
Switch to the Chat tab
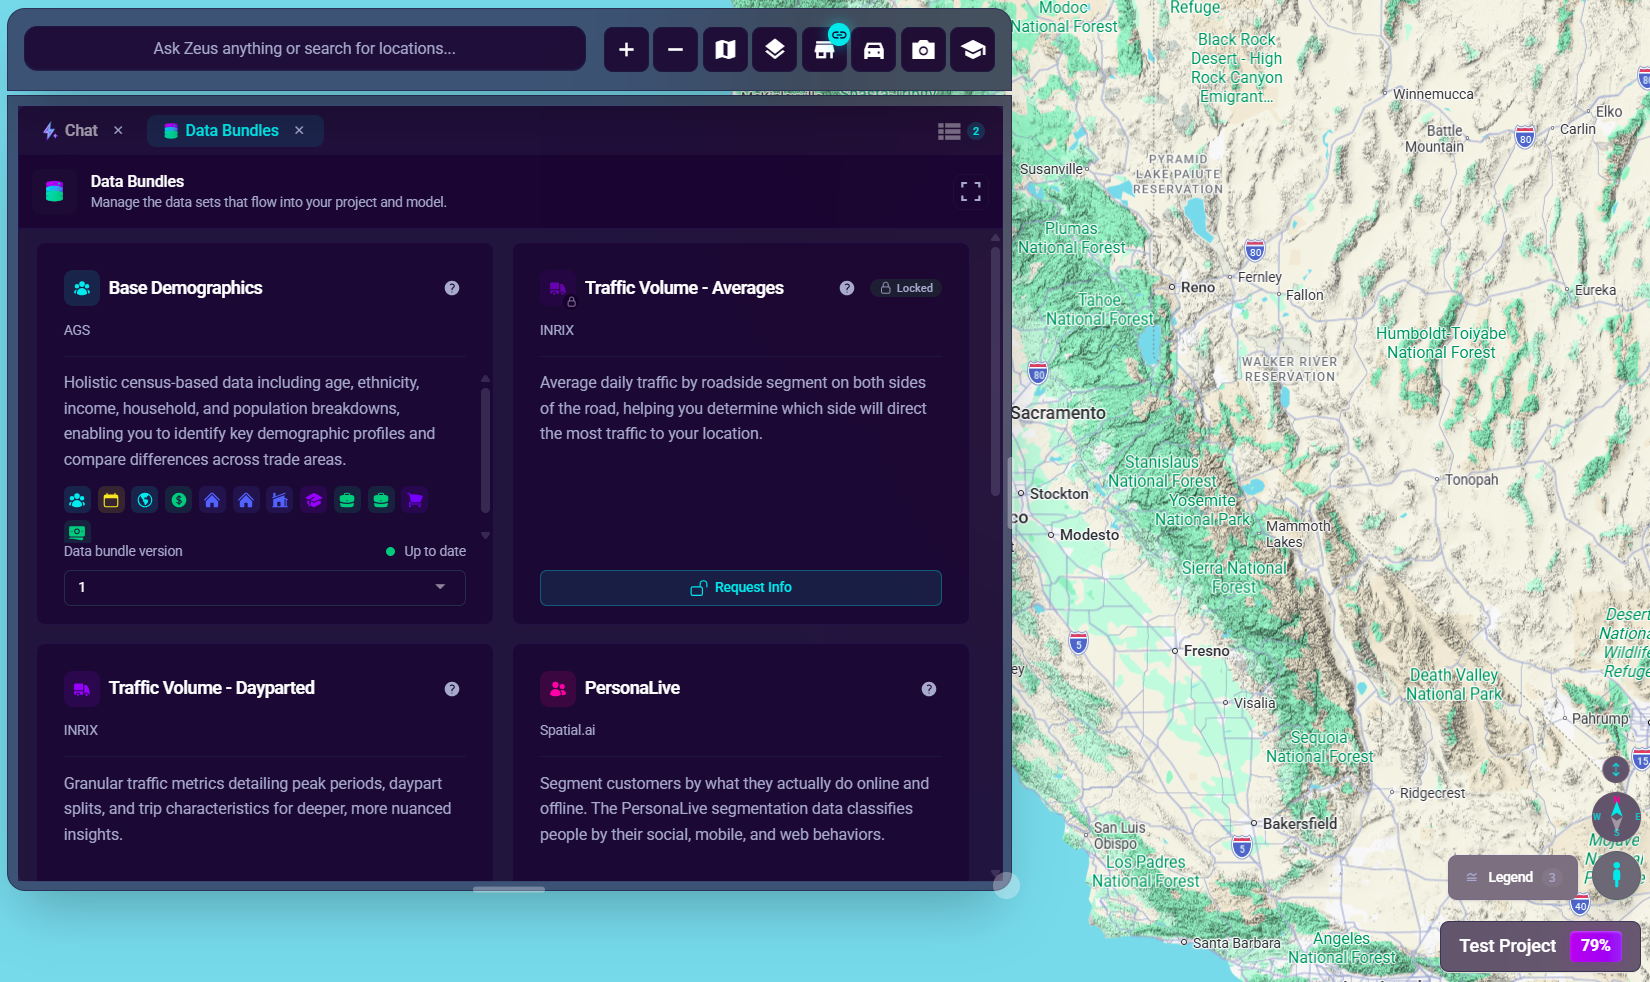[x=71, y=131]
